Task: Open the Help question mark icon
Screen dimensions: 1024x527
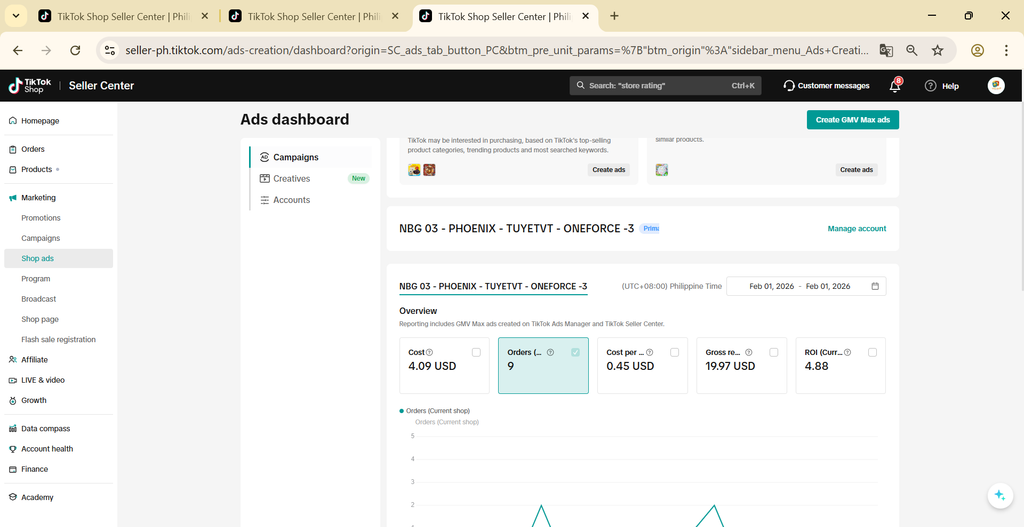Action: (931, 86)
